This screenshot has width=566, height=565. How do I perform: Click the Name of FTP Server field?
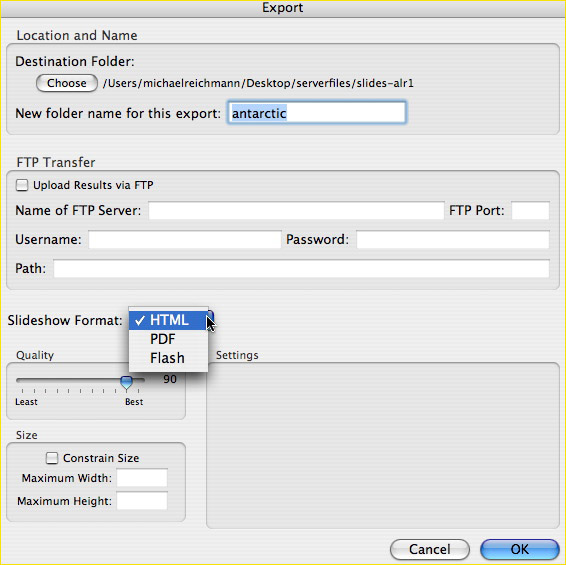(x=296, y=210)
